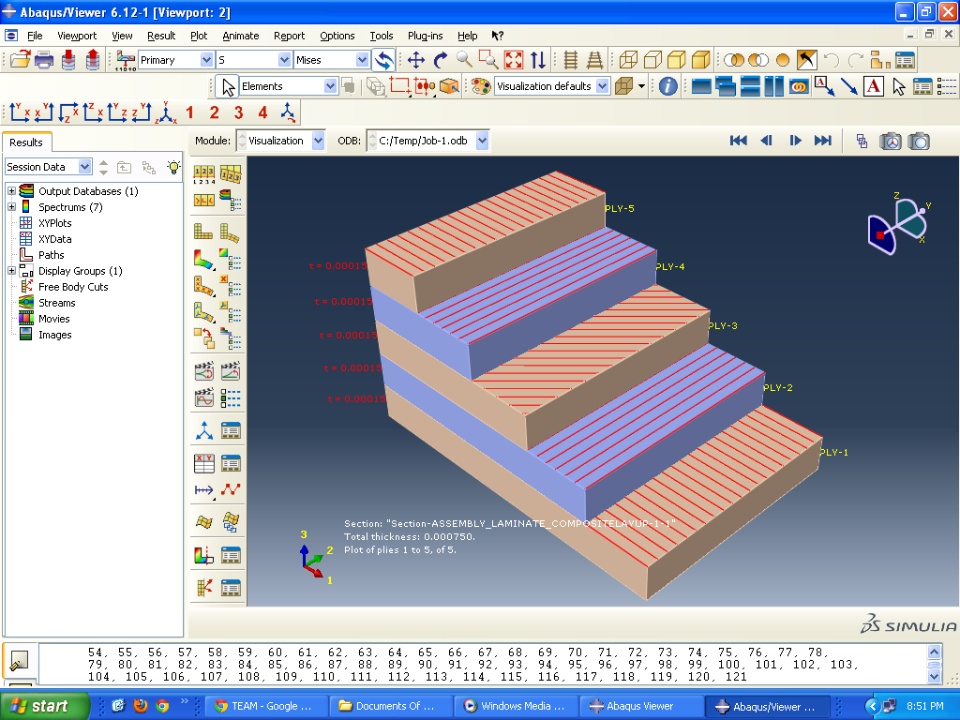
Task: Toggle the orange sphere display option
Action: click(782, 60)
